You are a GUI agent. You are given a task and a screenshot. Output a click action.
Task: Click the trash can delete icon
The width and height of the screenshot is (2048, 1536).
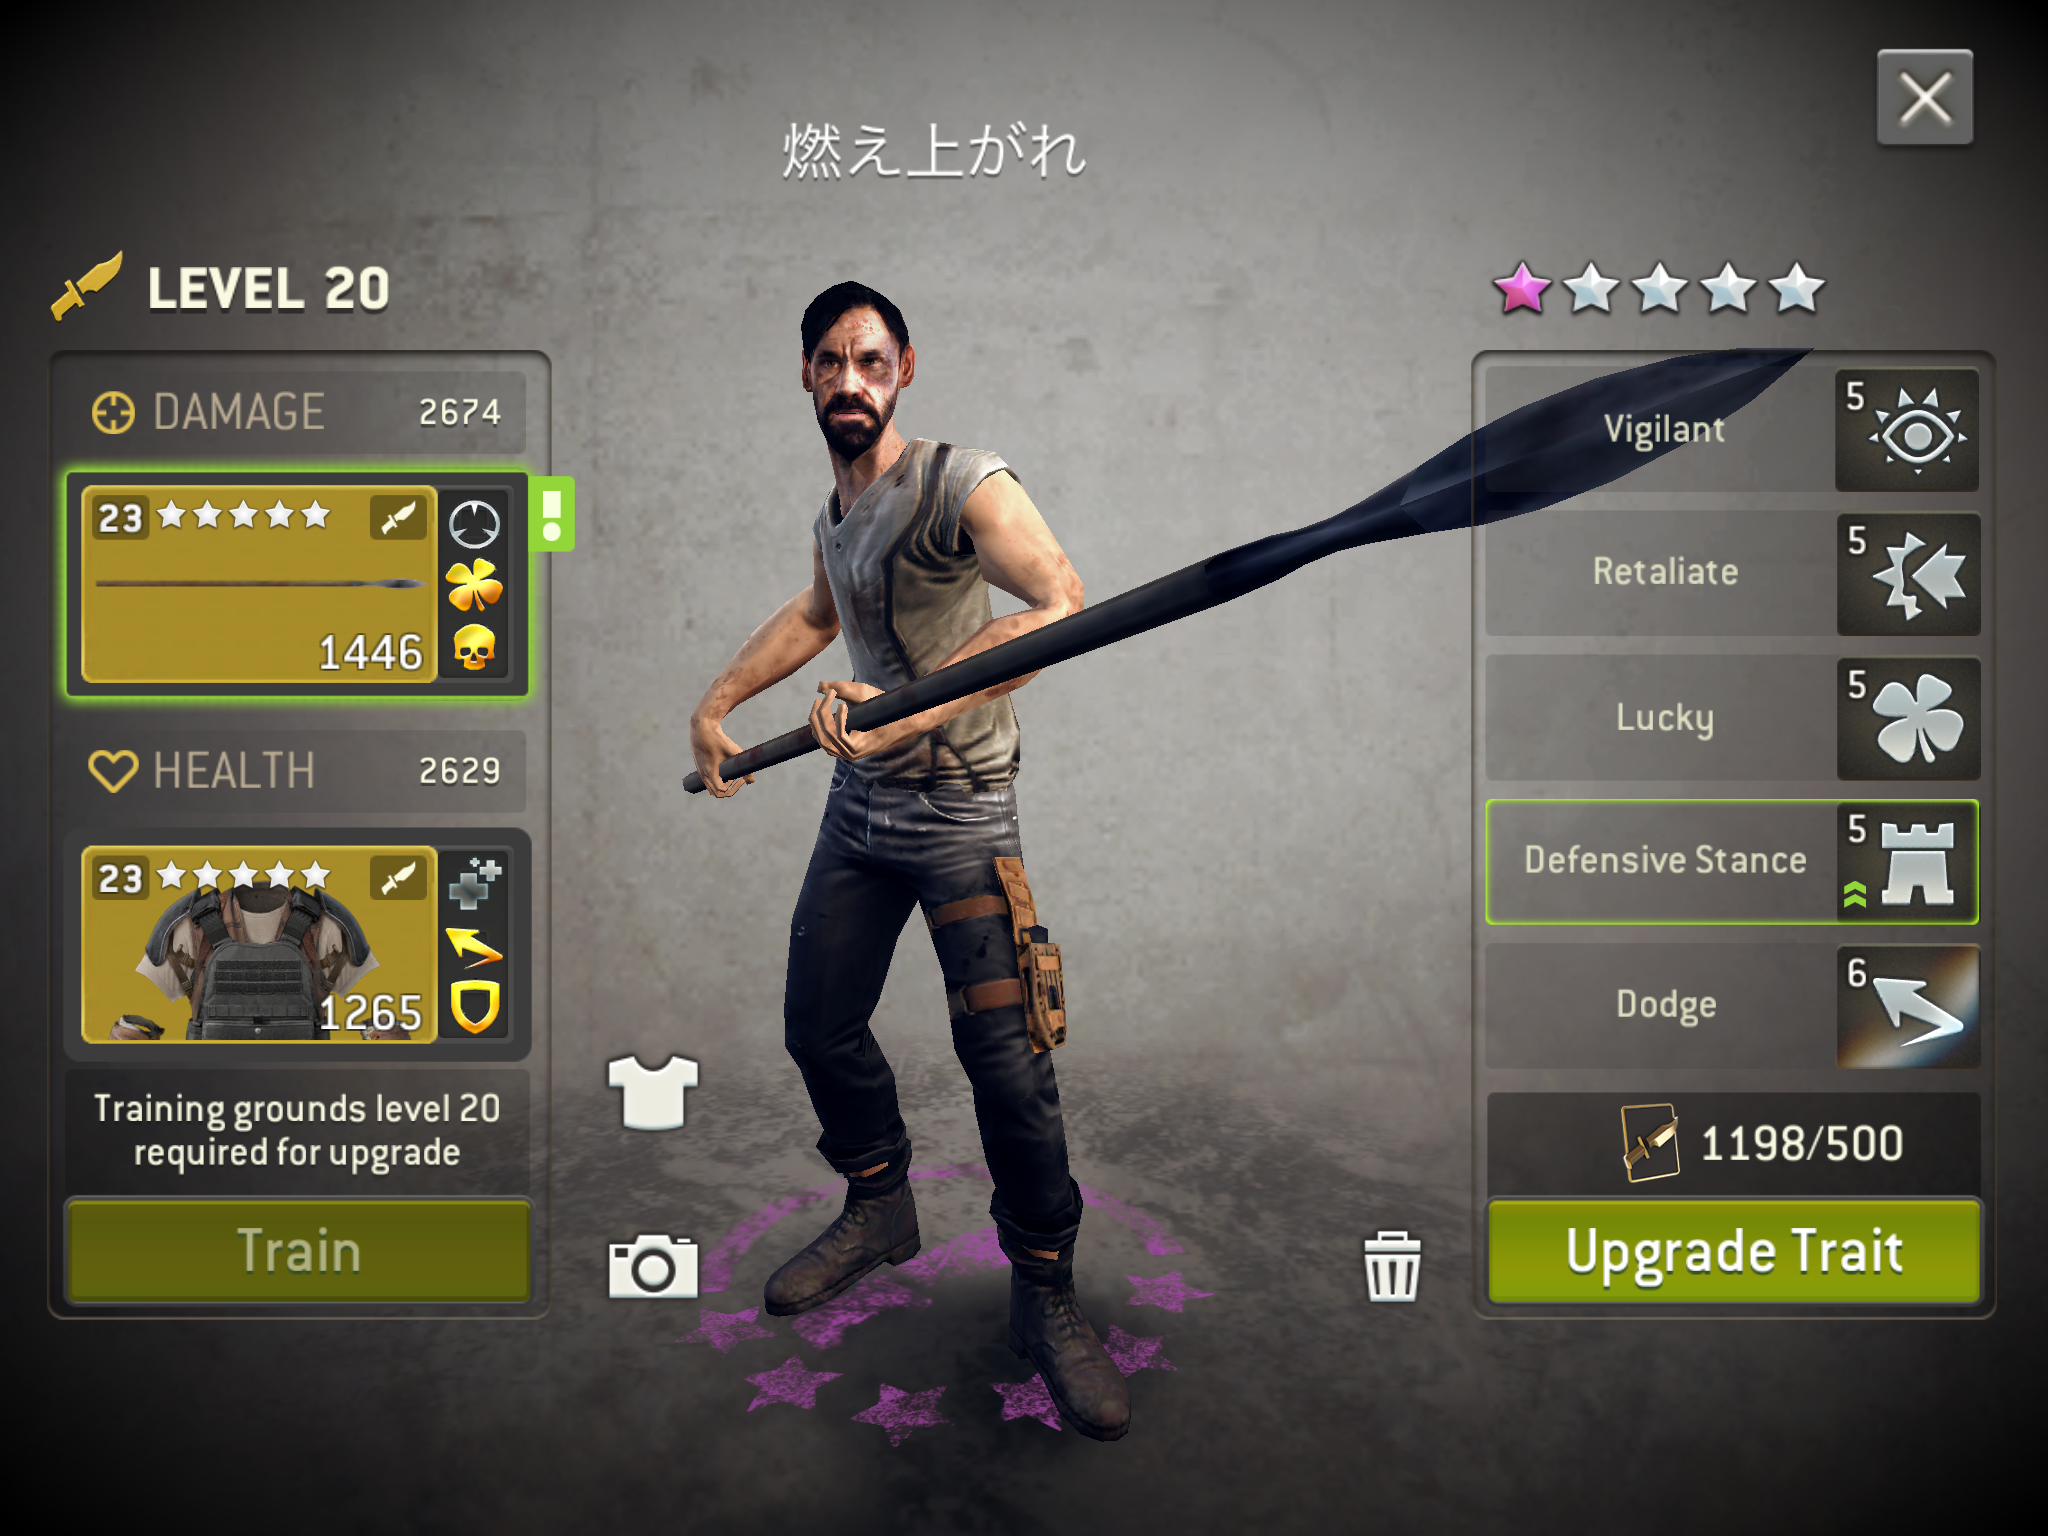[x=1392, y=1267]
